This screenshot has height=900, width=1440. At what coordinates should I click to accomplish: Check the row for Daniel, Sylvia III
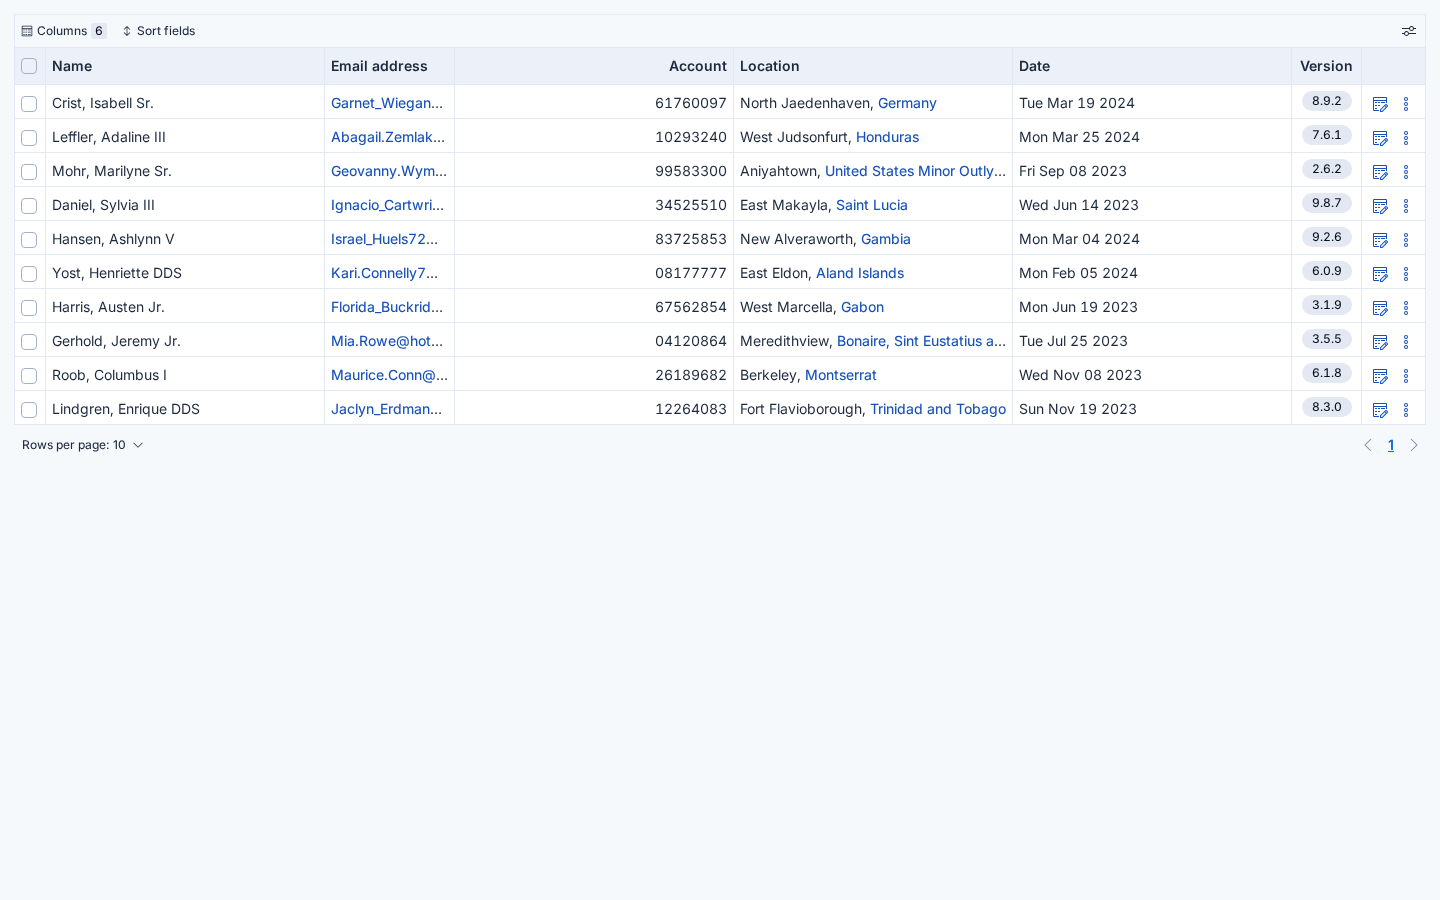coord(29,206)
